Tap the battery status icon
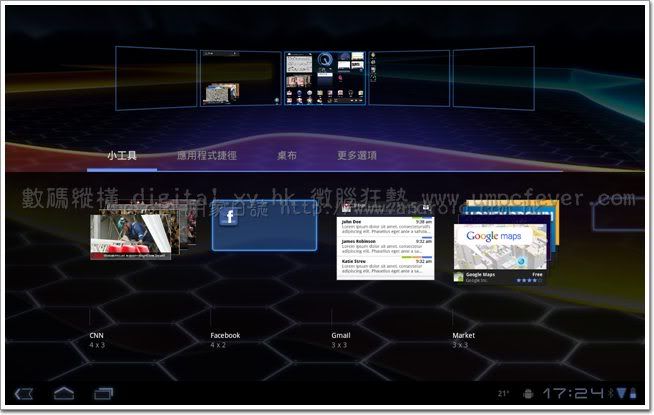Screen dimensions: 654x415 pyautogui.click(x=633, y=393)
